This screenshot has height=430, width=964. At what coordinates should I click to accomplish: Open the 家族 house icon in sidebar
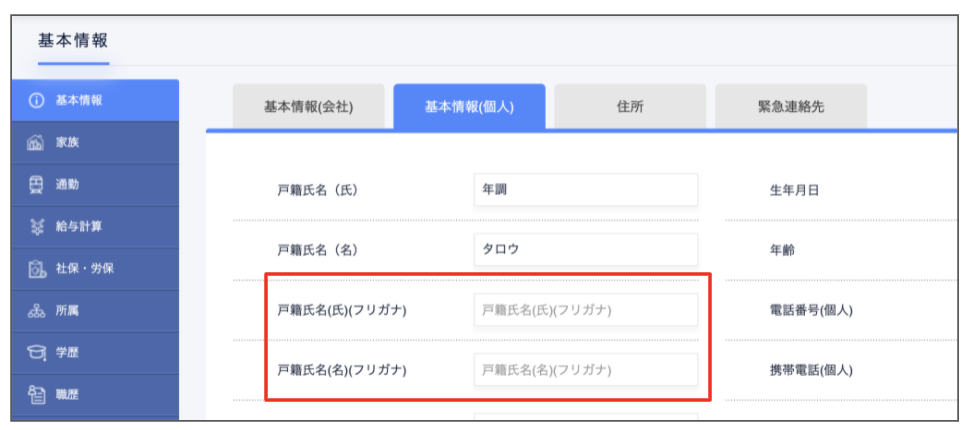37,143
